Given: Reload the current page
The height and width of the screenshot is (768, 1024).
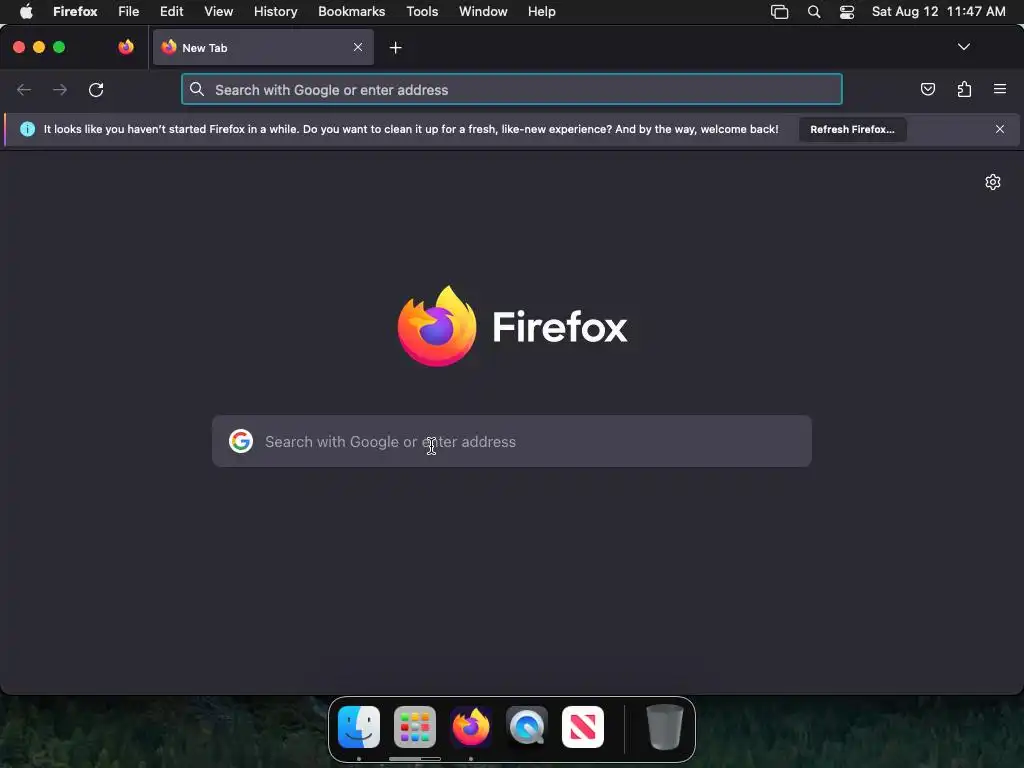Looking at the screenshot, I should 96,89.
